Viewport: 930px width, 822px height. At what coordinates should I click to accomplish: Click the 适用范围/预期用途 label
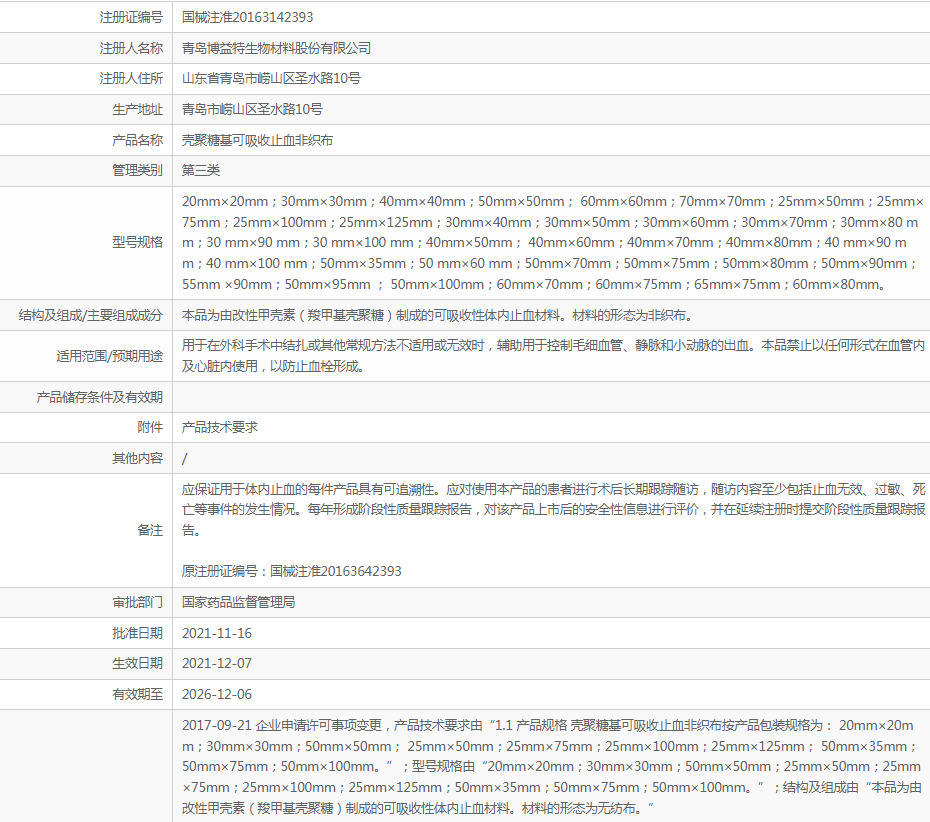(x=110, y=356)
